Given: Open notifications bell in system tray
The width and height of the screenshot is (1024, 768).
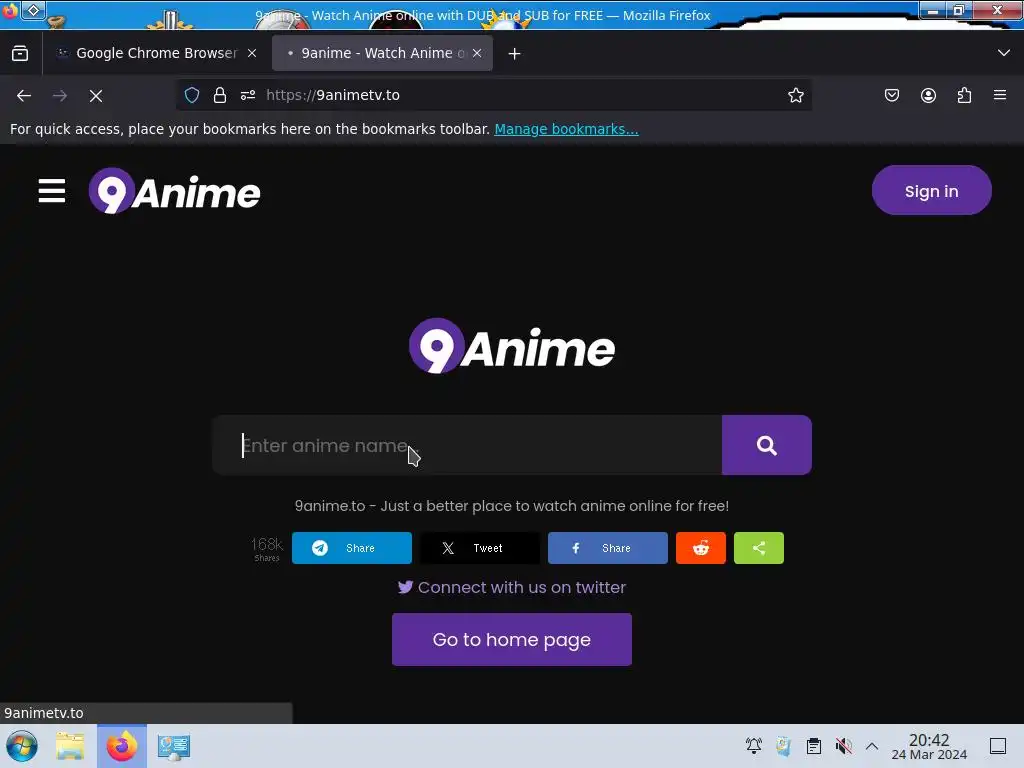Looking at the screenshot, I should pos(754,745).
